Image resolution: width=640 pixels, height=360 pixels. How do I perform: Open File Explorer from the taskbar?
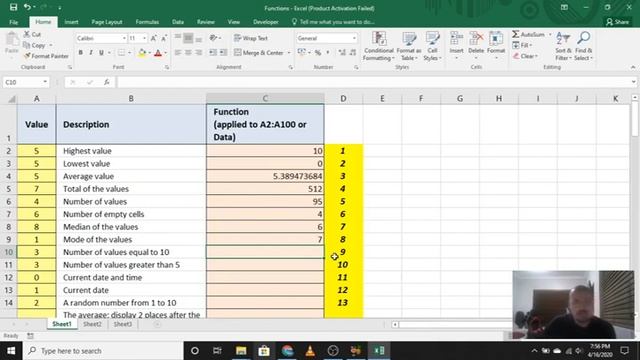tap(241, 351)
